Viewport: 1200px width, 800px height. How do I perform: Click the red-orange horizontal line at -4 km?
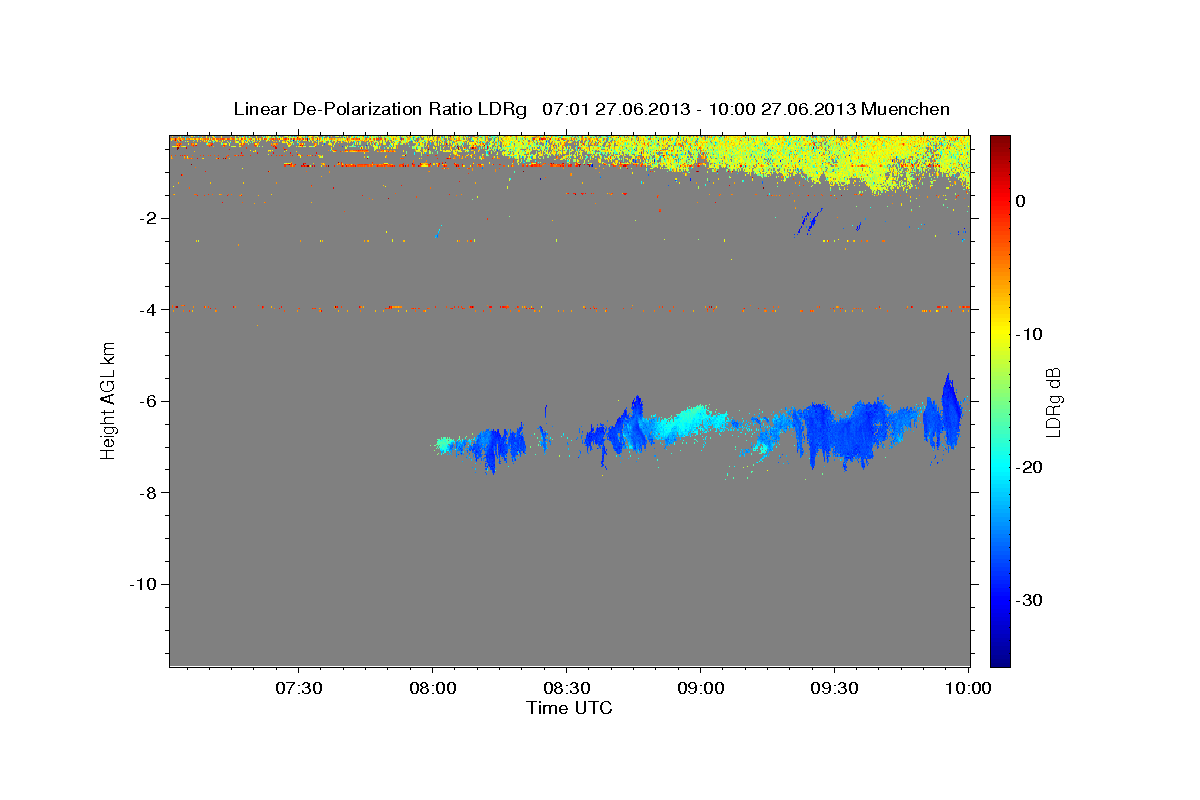pos(569,308)
